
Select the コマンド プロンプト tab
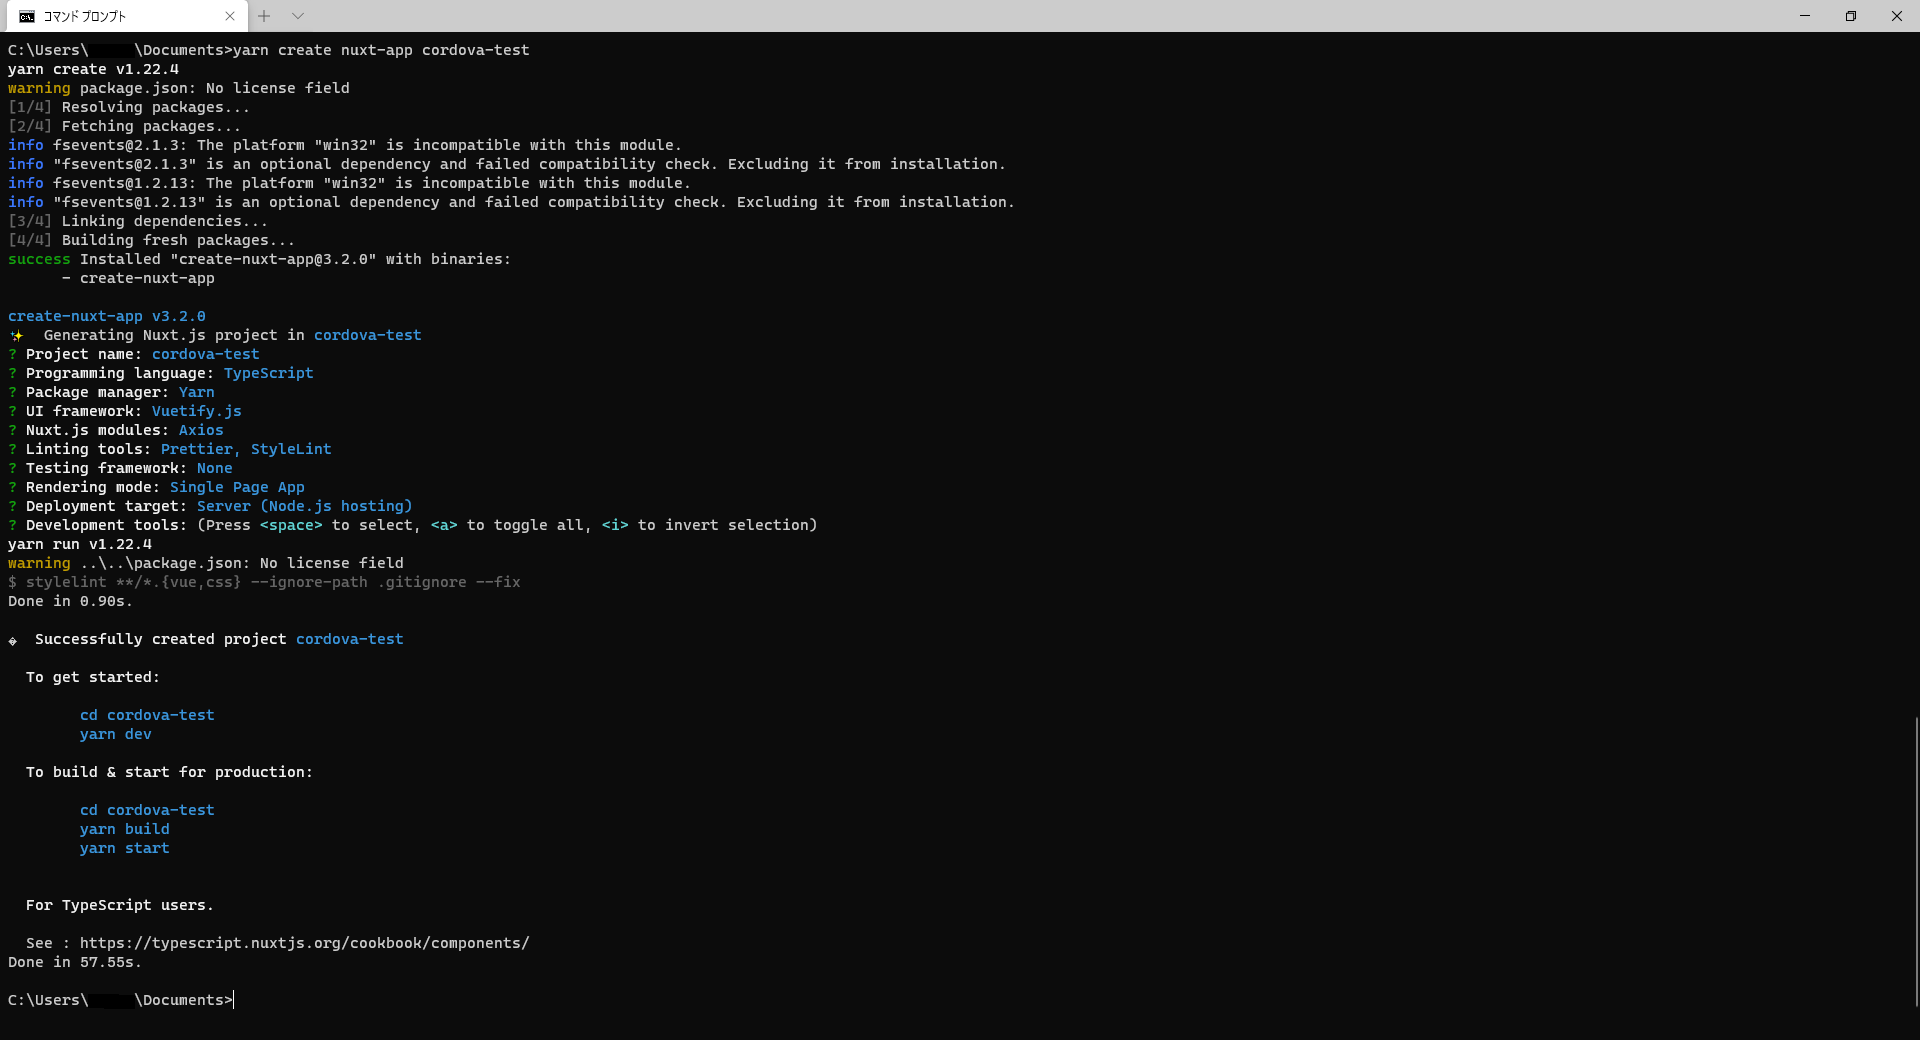click(x=126, y=16)
